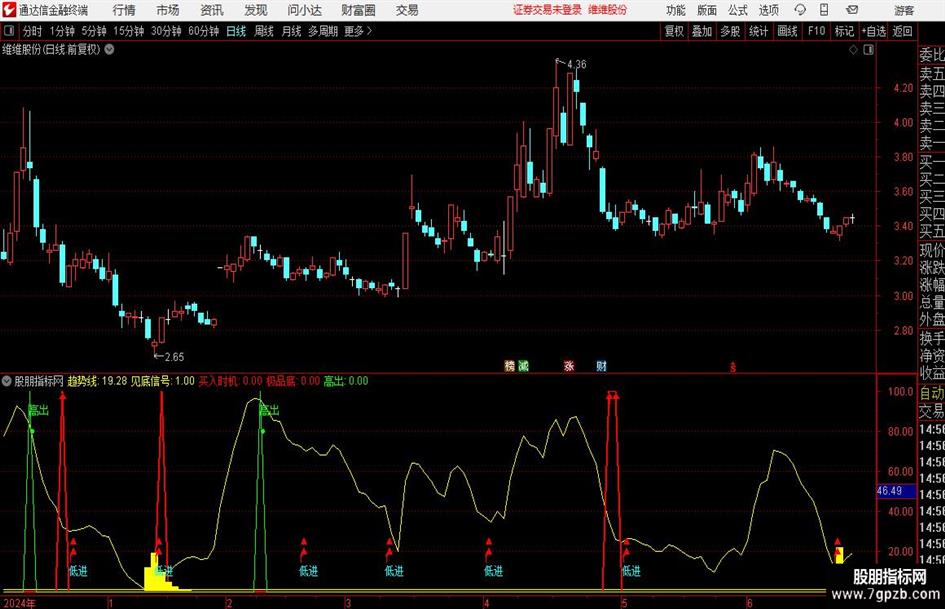The image size is (945, 609).
Task: Open the 公式 menu
Action: [738, 10]
